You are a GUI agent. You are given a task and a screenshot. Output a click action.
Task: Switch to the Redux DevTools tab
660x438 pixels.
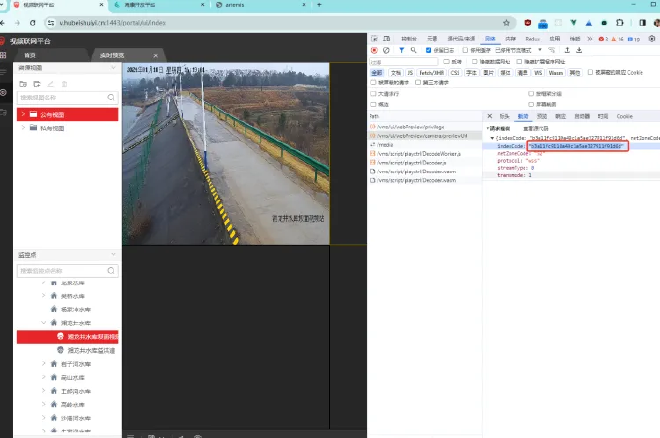coord(532,39)
